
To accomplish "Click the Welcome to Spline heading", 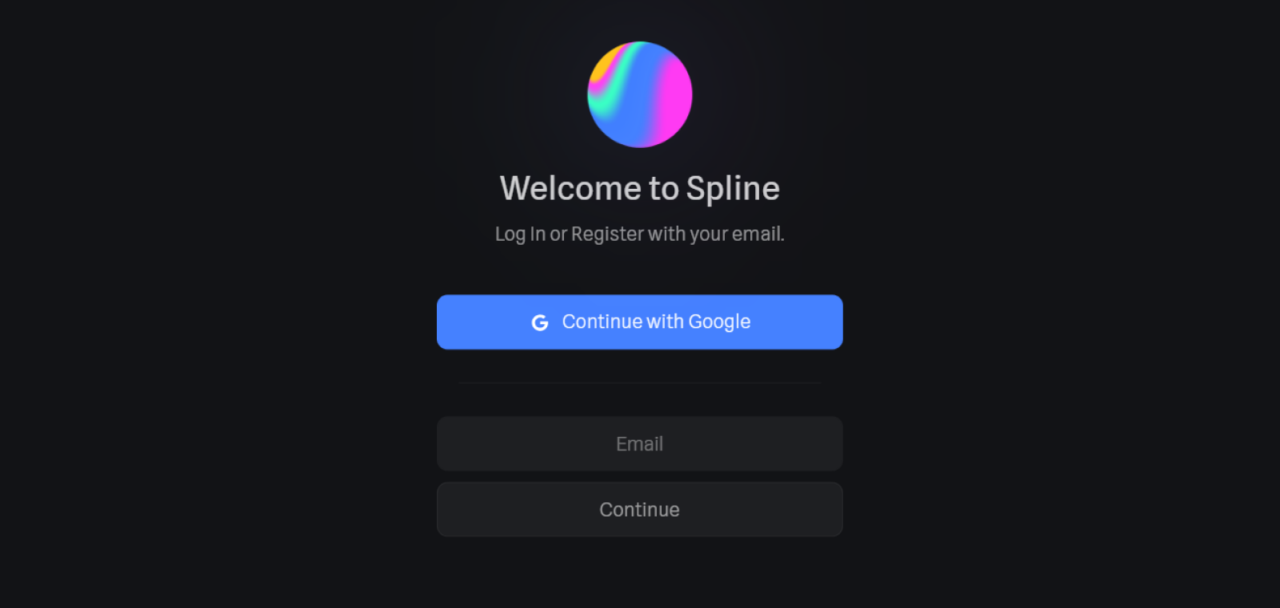I will pos(640,188).
